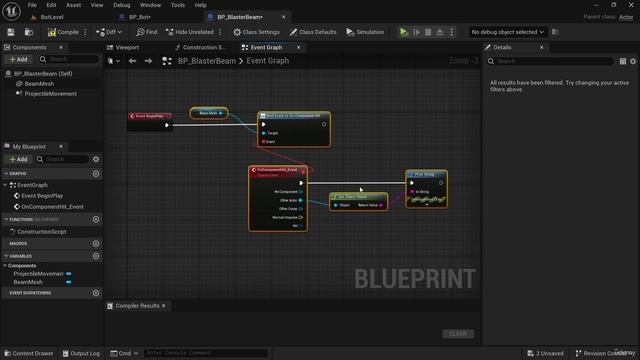Add a new function with plus icon
Viewport: 640px width, 360px height.
click(96, 219)
